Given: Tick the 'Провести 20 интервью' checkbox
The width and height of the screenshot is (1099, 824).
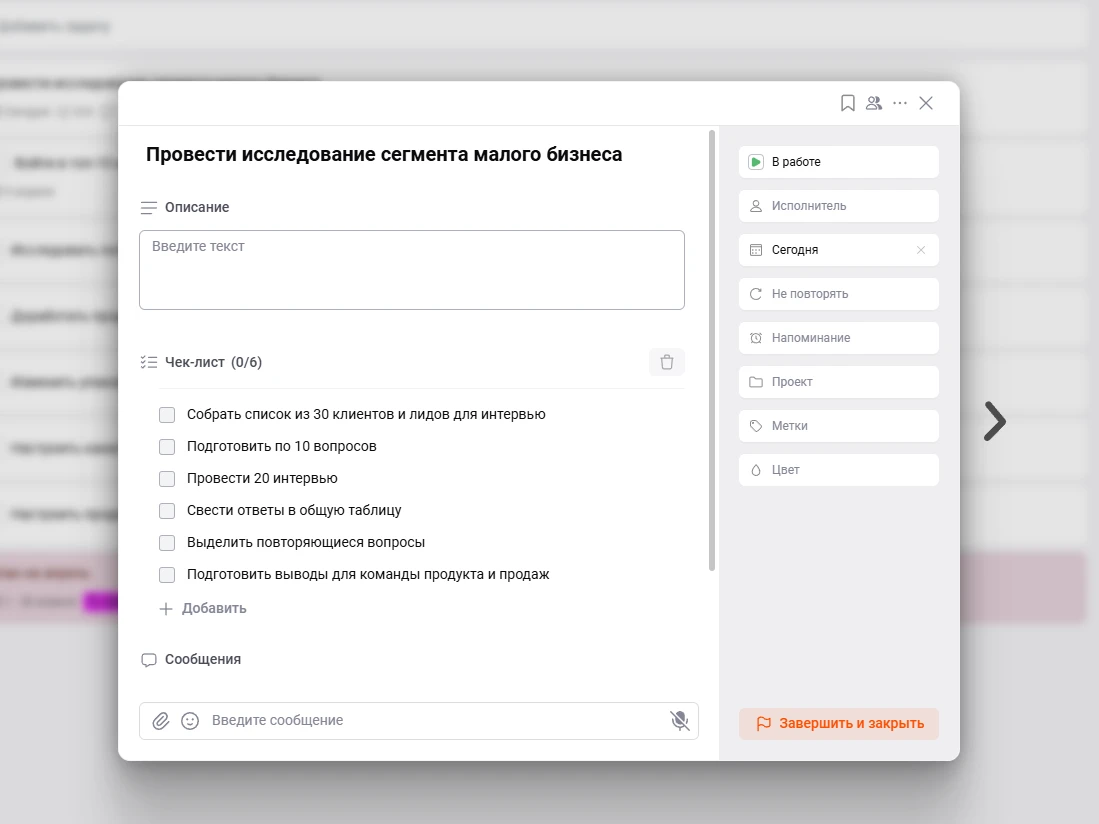Looking at the screenshot, I should (x=167, y=478).
